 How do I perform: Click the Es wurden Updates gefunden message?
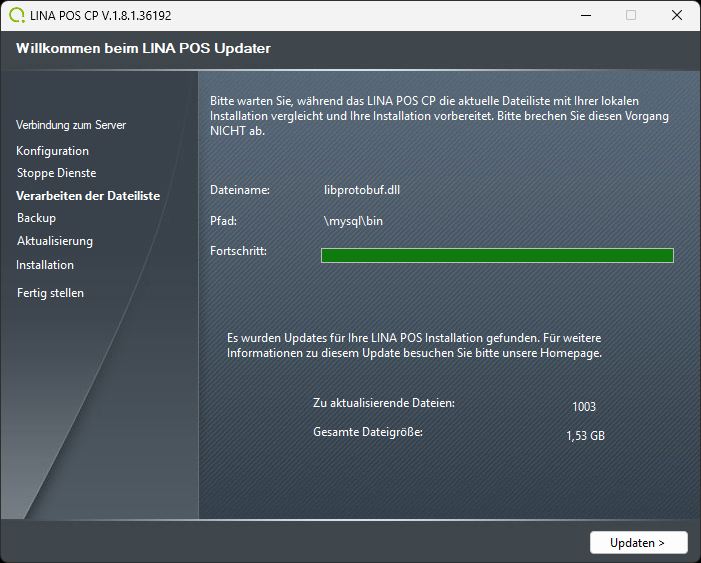click(x=414, y=345)
